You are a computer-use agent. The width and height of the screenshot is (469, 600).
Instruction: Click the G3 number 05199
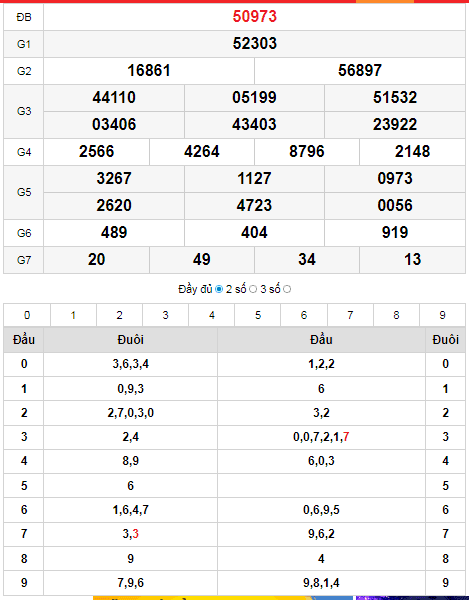click(x=254, y=98)
